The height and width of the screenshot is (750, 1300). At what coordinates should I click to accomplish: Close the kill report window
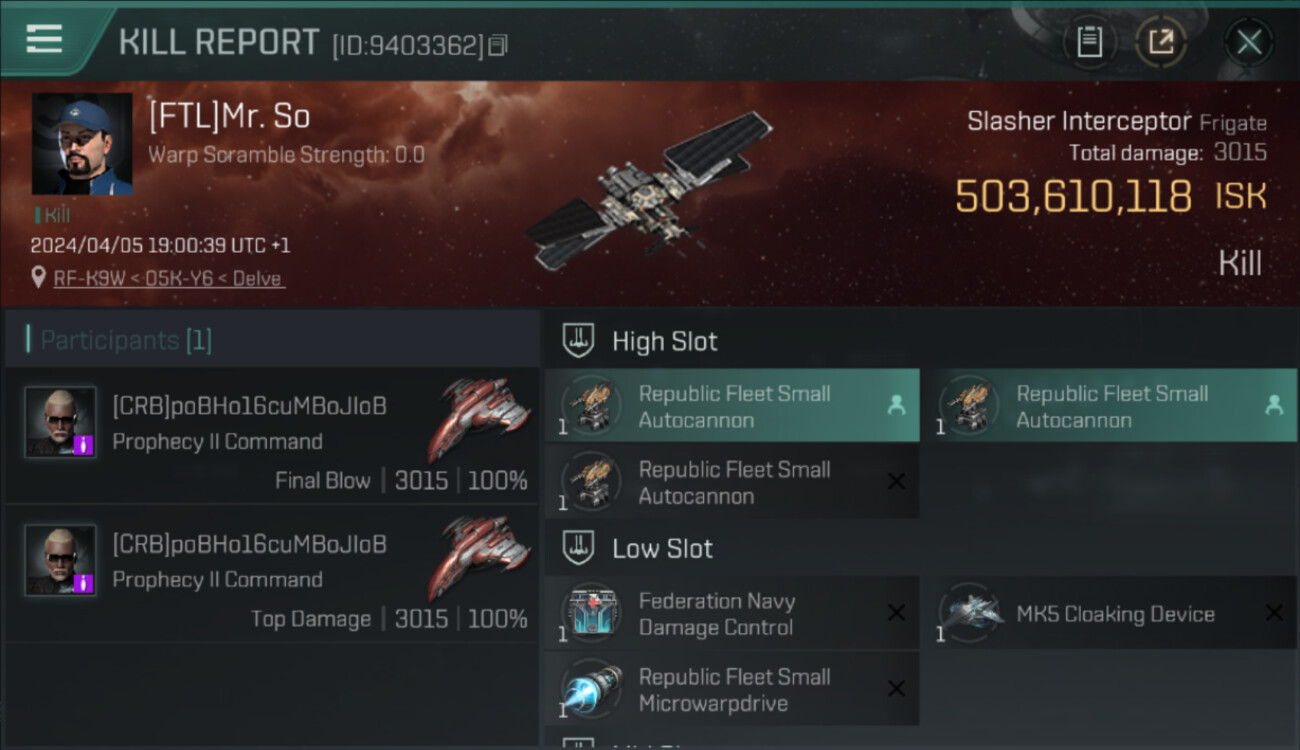coord(1248,42)
